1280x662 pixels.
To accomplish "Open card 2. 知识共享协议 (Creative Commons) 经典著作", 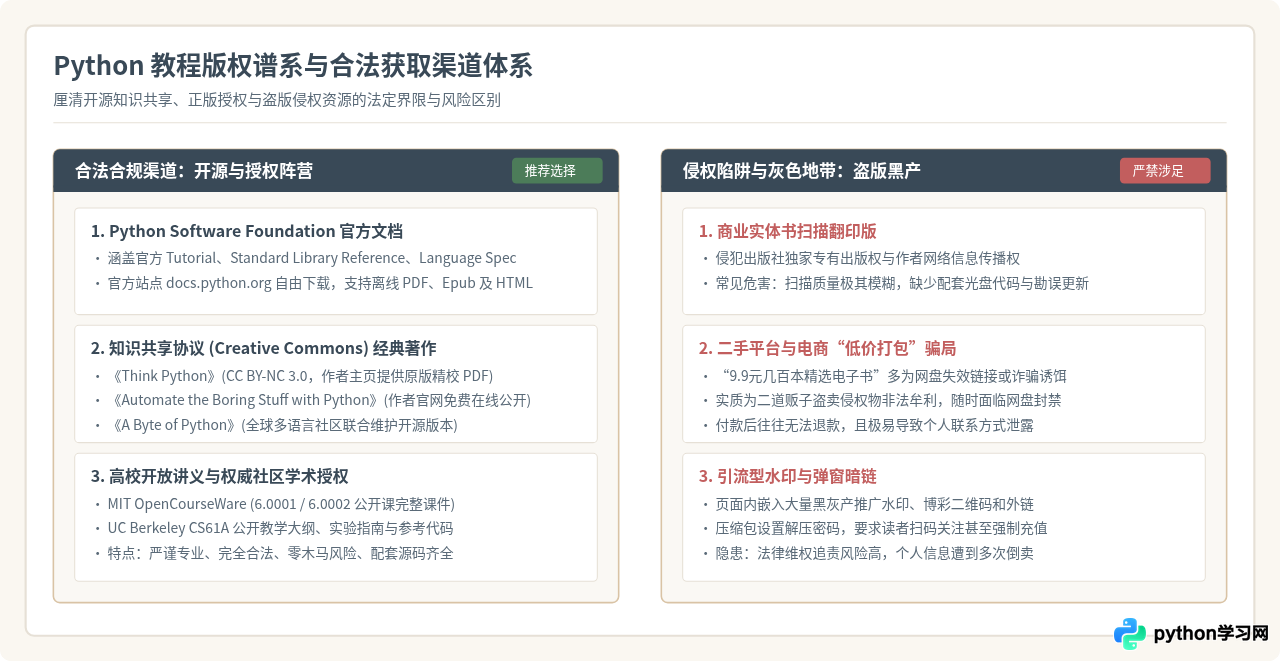I will pos(336,384).
